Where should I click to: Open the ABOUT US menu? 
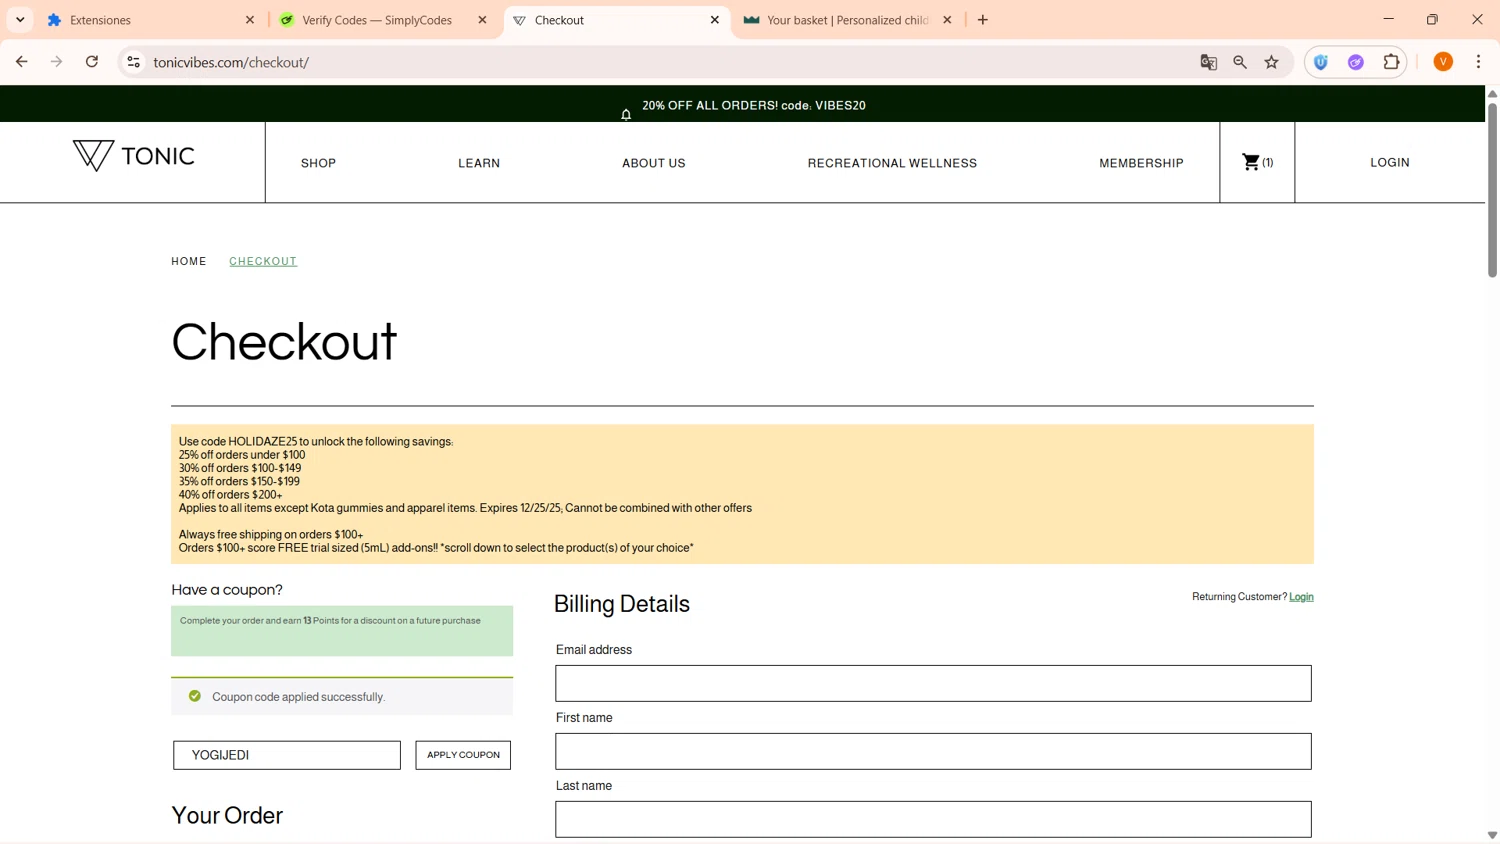tap(654, 163)
